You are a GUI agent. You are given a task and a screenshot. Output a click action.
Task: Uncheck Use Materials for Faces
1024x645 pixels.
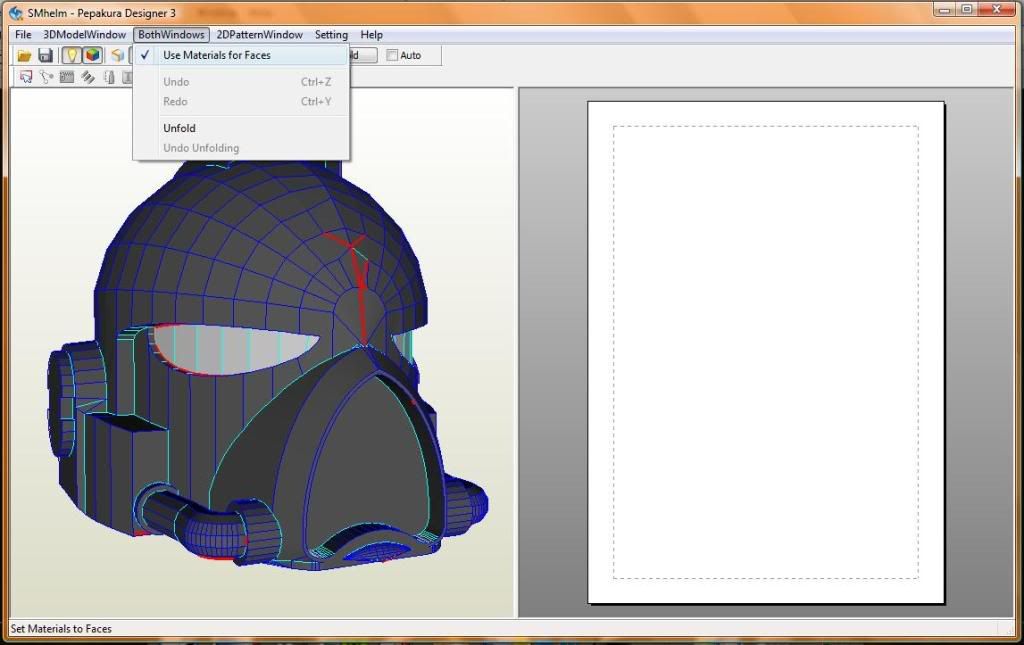(x=216, y=55)
